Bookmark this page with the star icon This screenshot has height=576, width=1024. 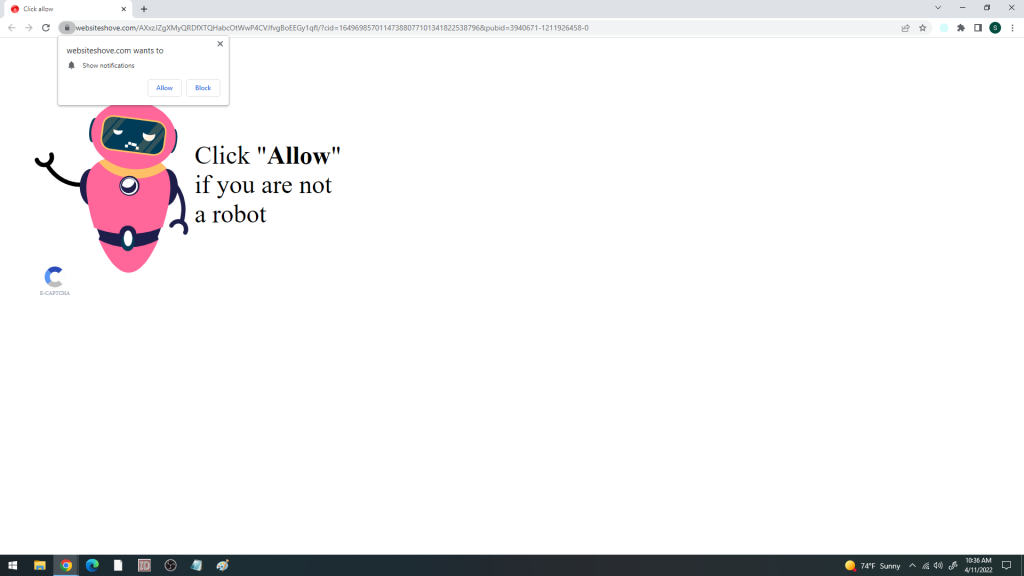921,28
